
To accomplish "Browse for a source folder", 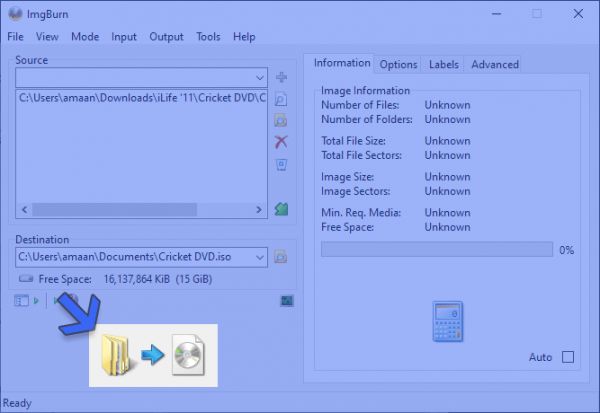I will tap(281, 121).
